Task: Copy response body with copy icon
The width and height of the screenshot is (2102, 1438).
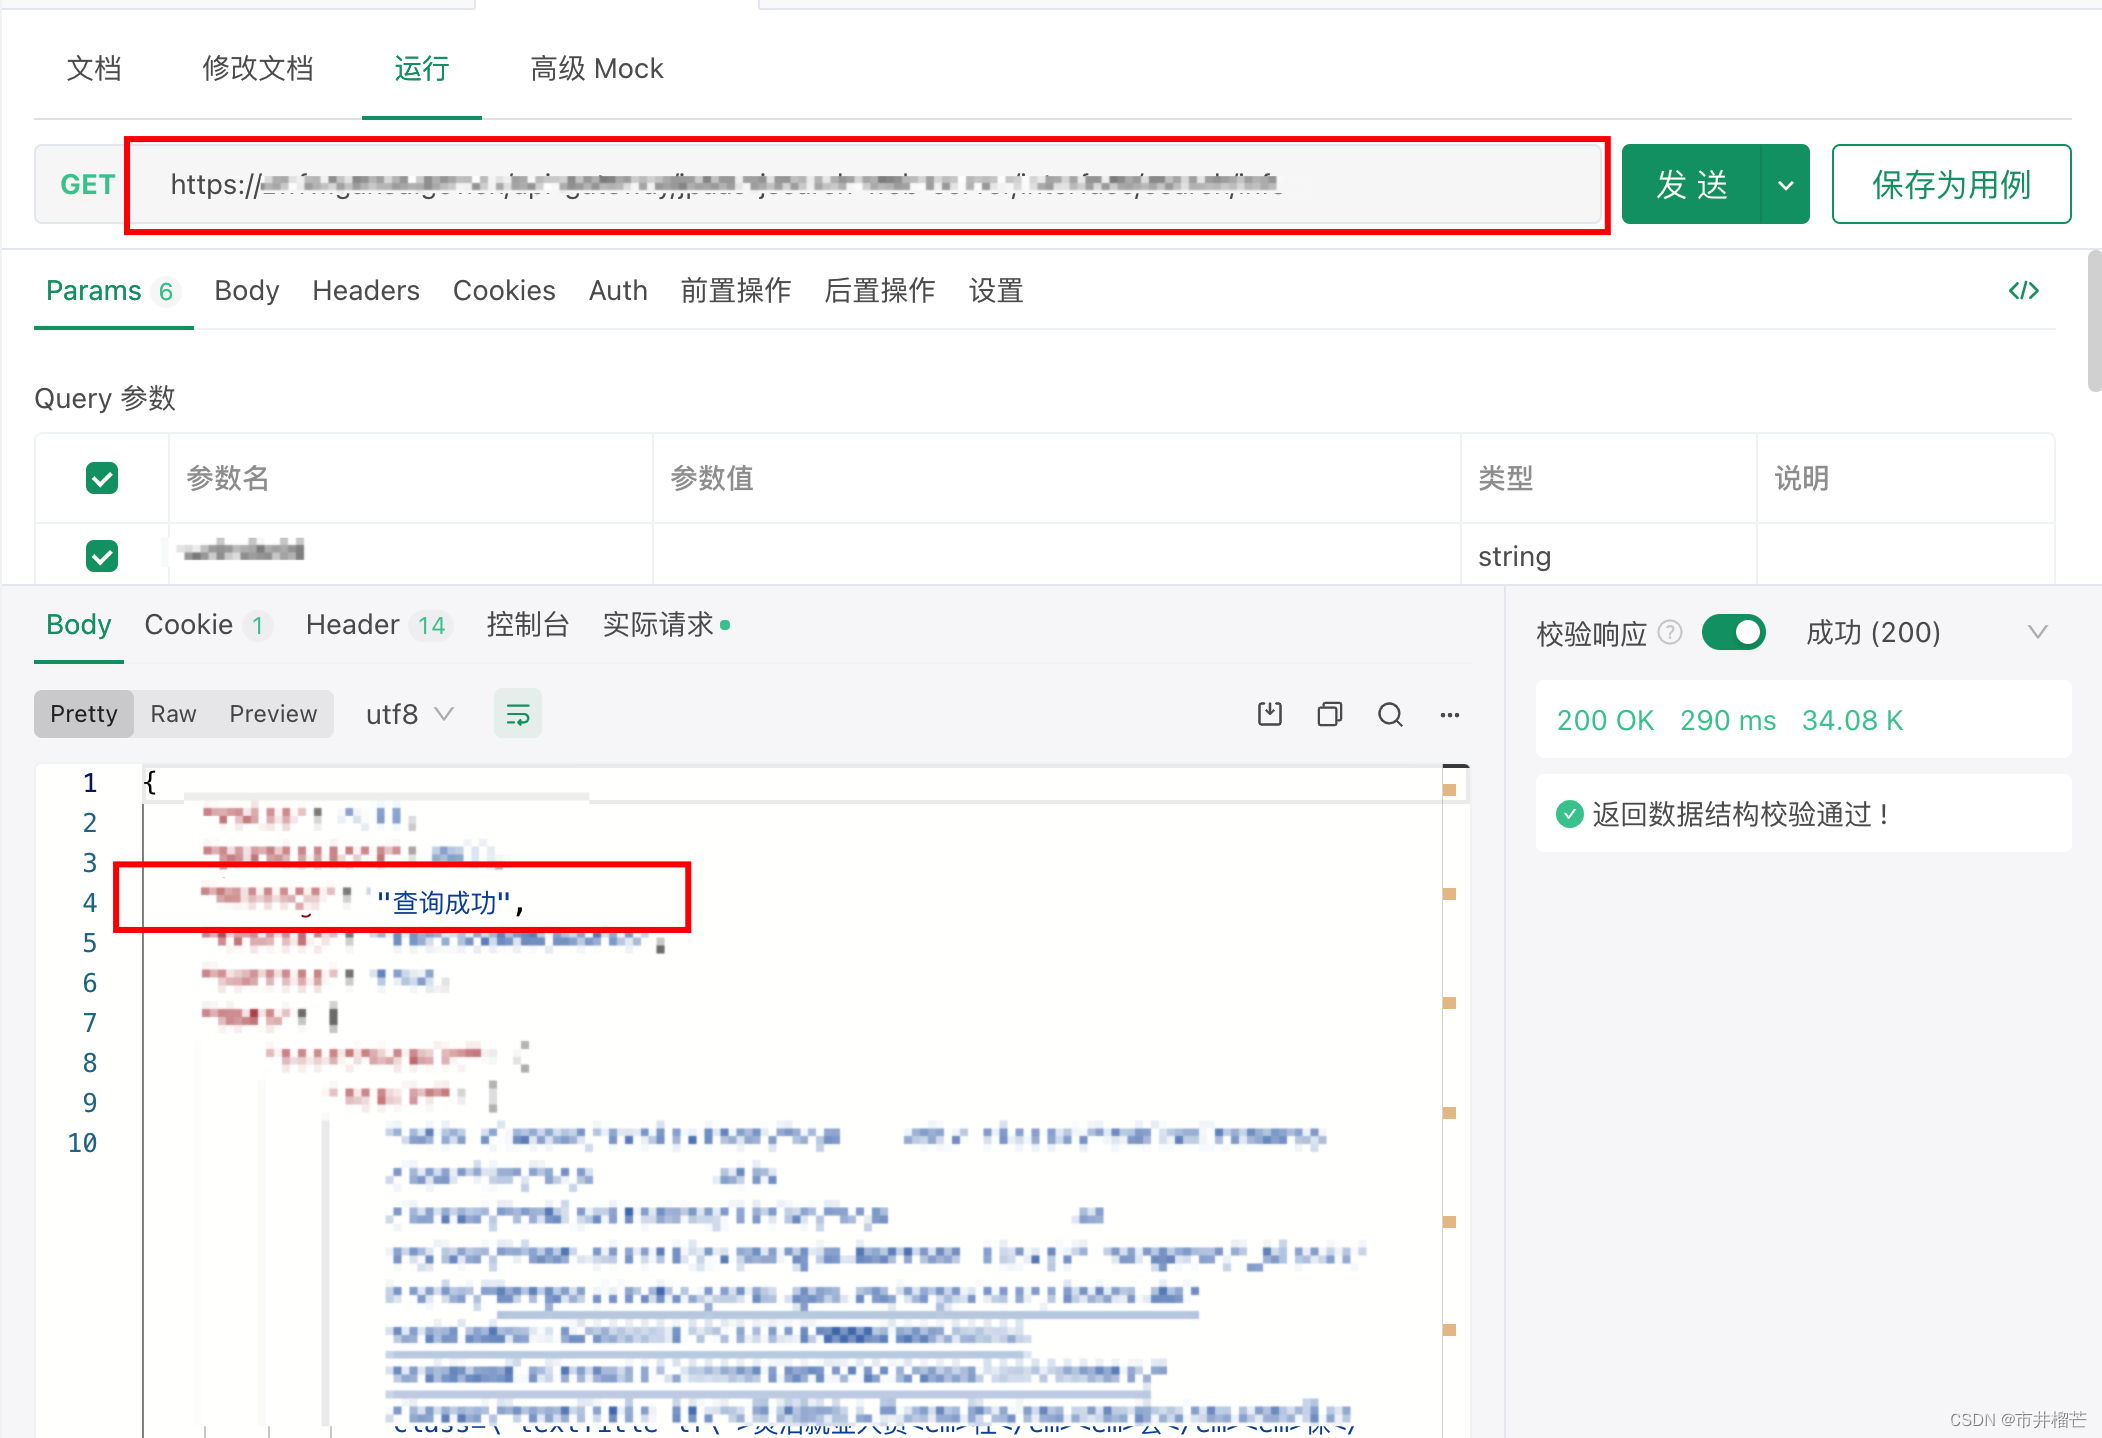Action: 1329,714
